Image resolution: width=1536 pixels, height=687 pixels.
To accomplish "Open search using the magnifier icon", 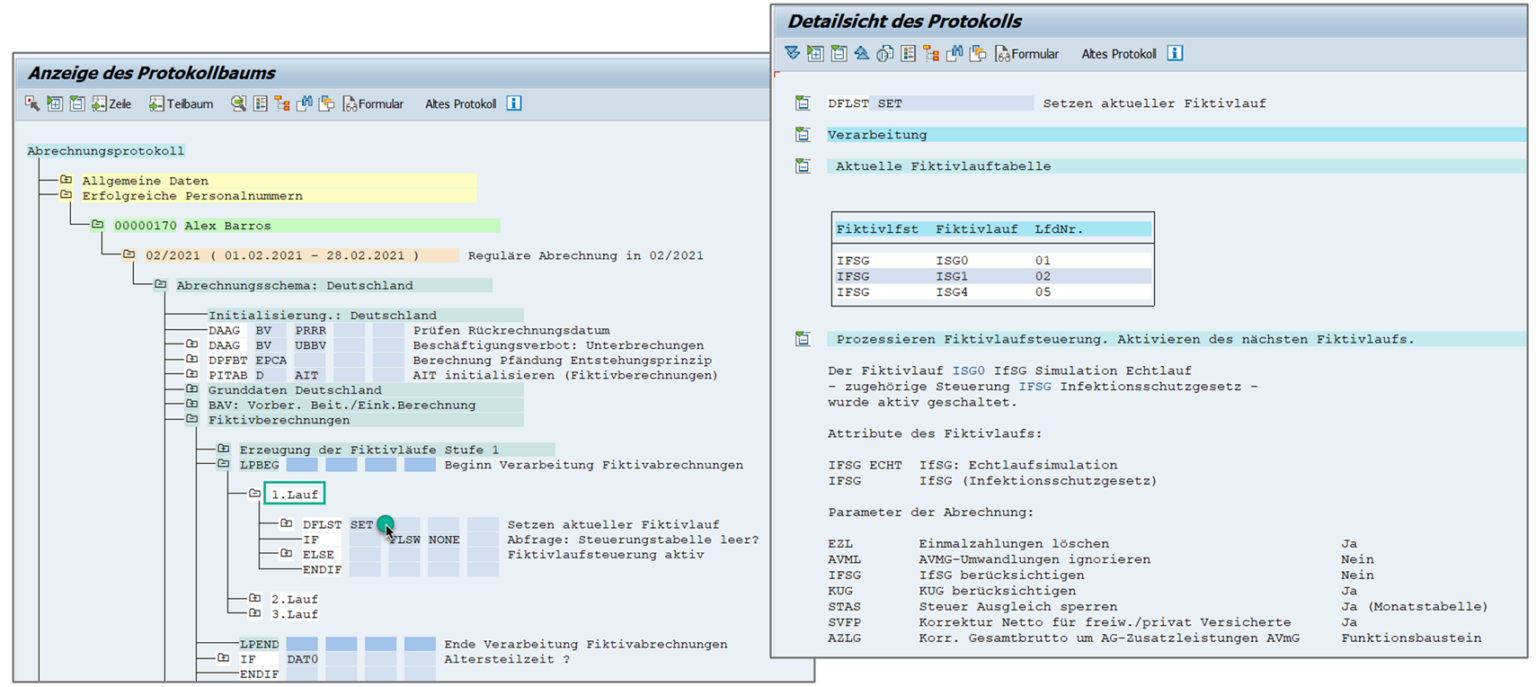I will pos(238,103).
